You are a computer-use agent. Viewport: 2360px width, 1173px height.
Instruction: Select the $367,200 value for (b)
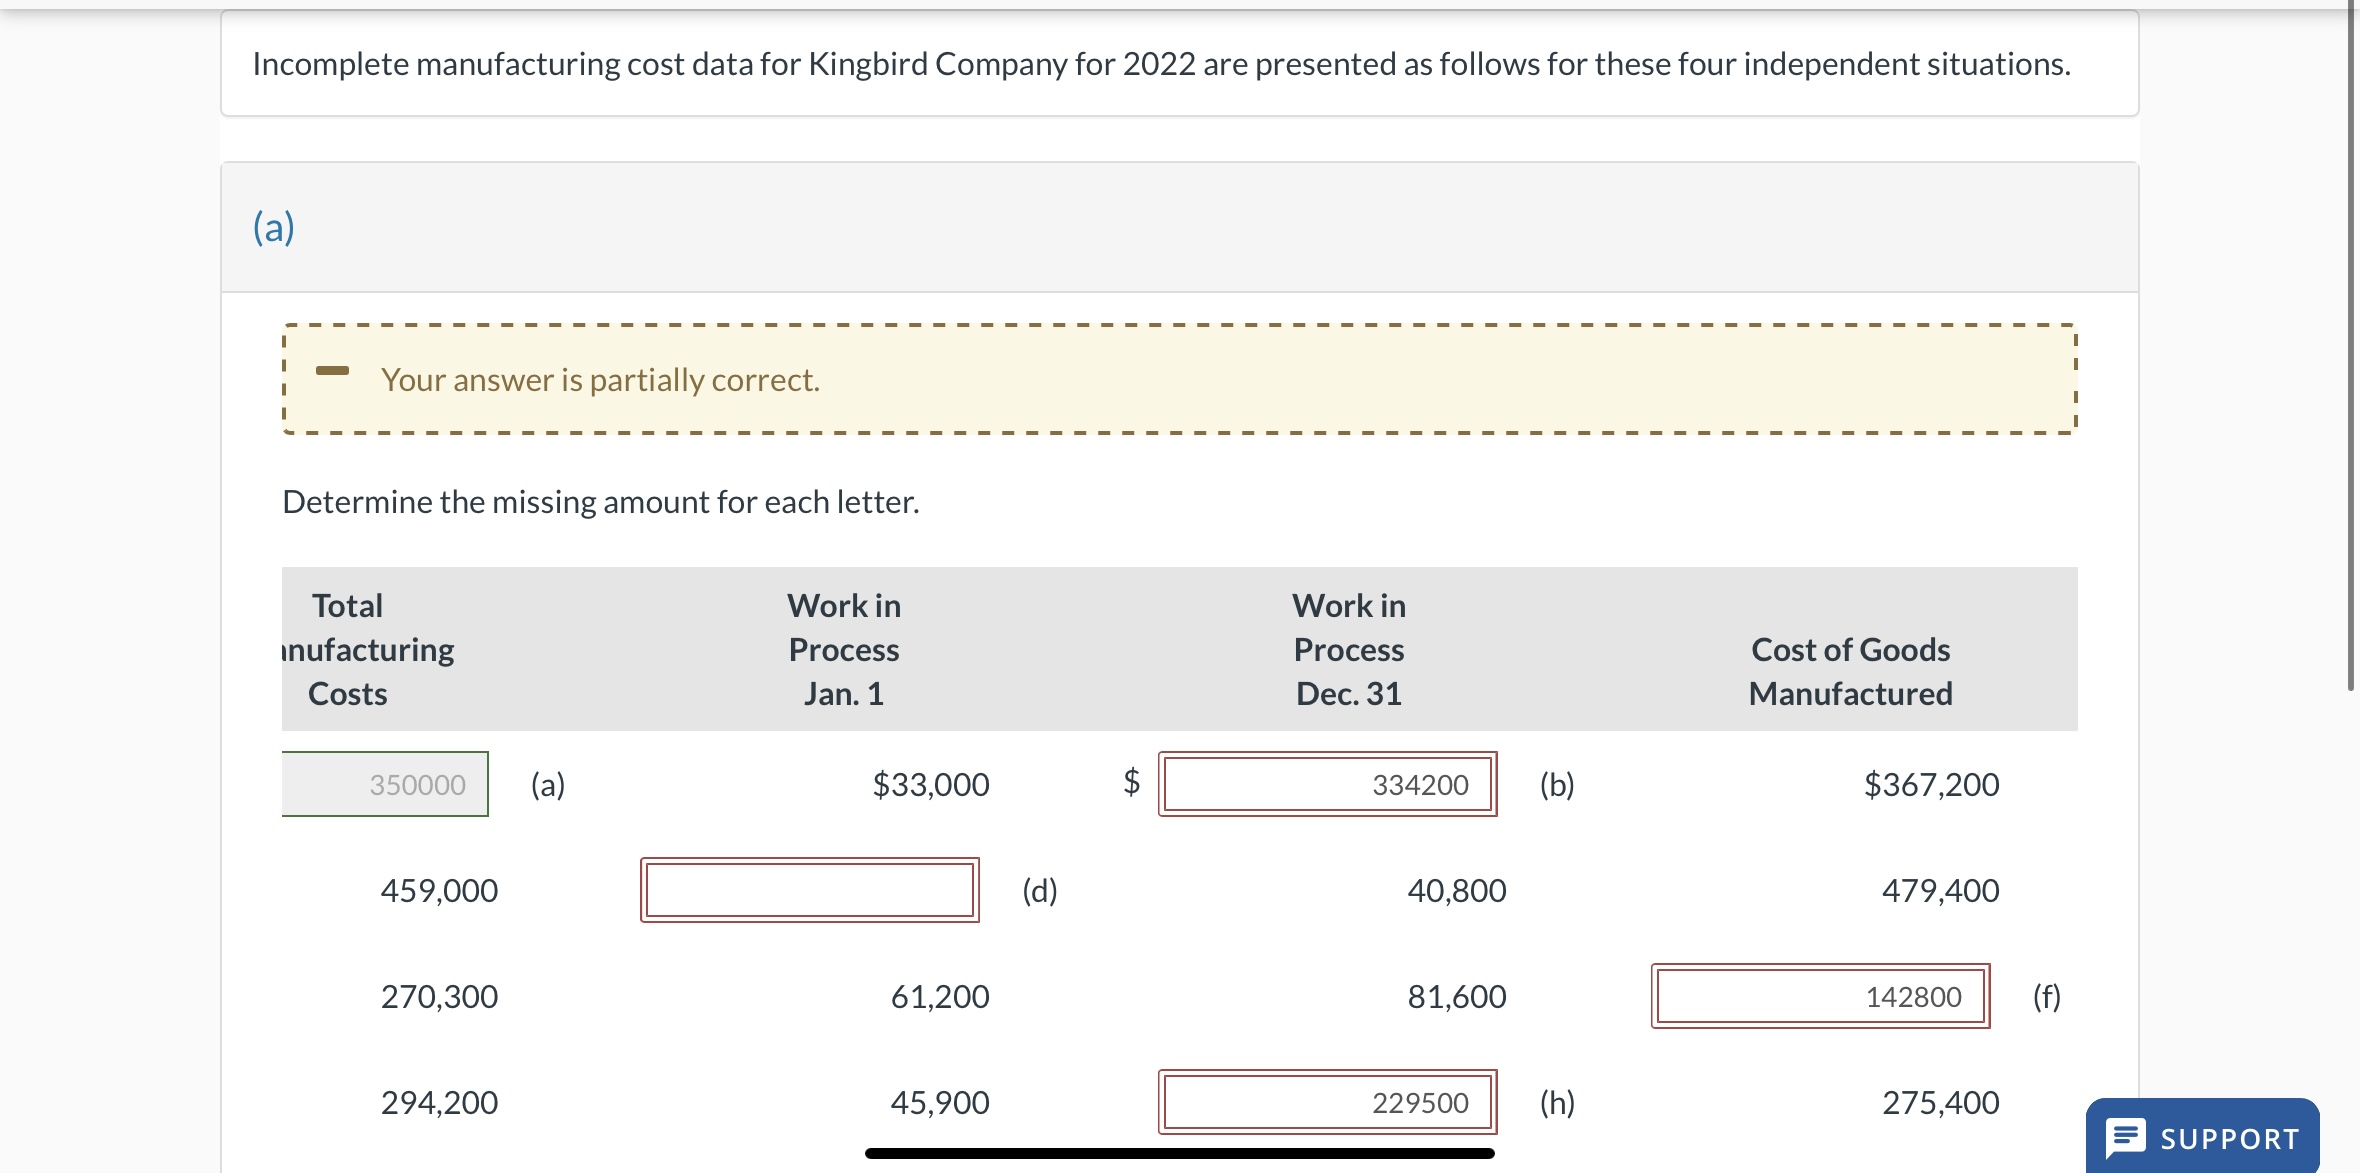click(1929, 784)
